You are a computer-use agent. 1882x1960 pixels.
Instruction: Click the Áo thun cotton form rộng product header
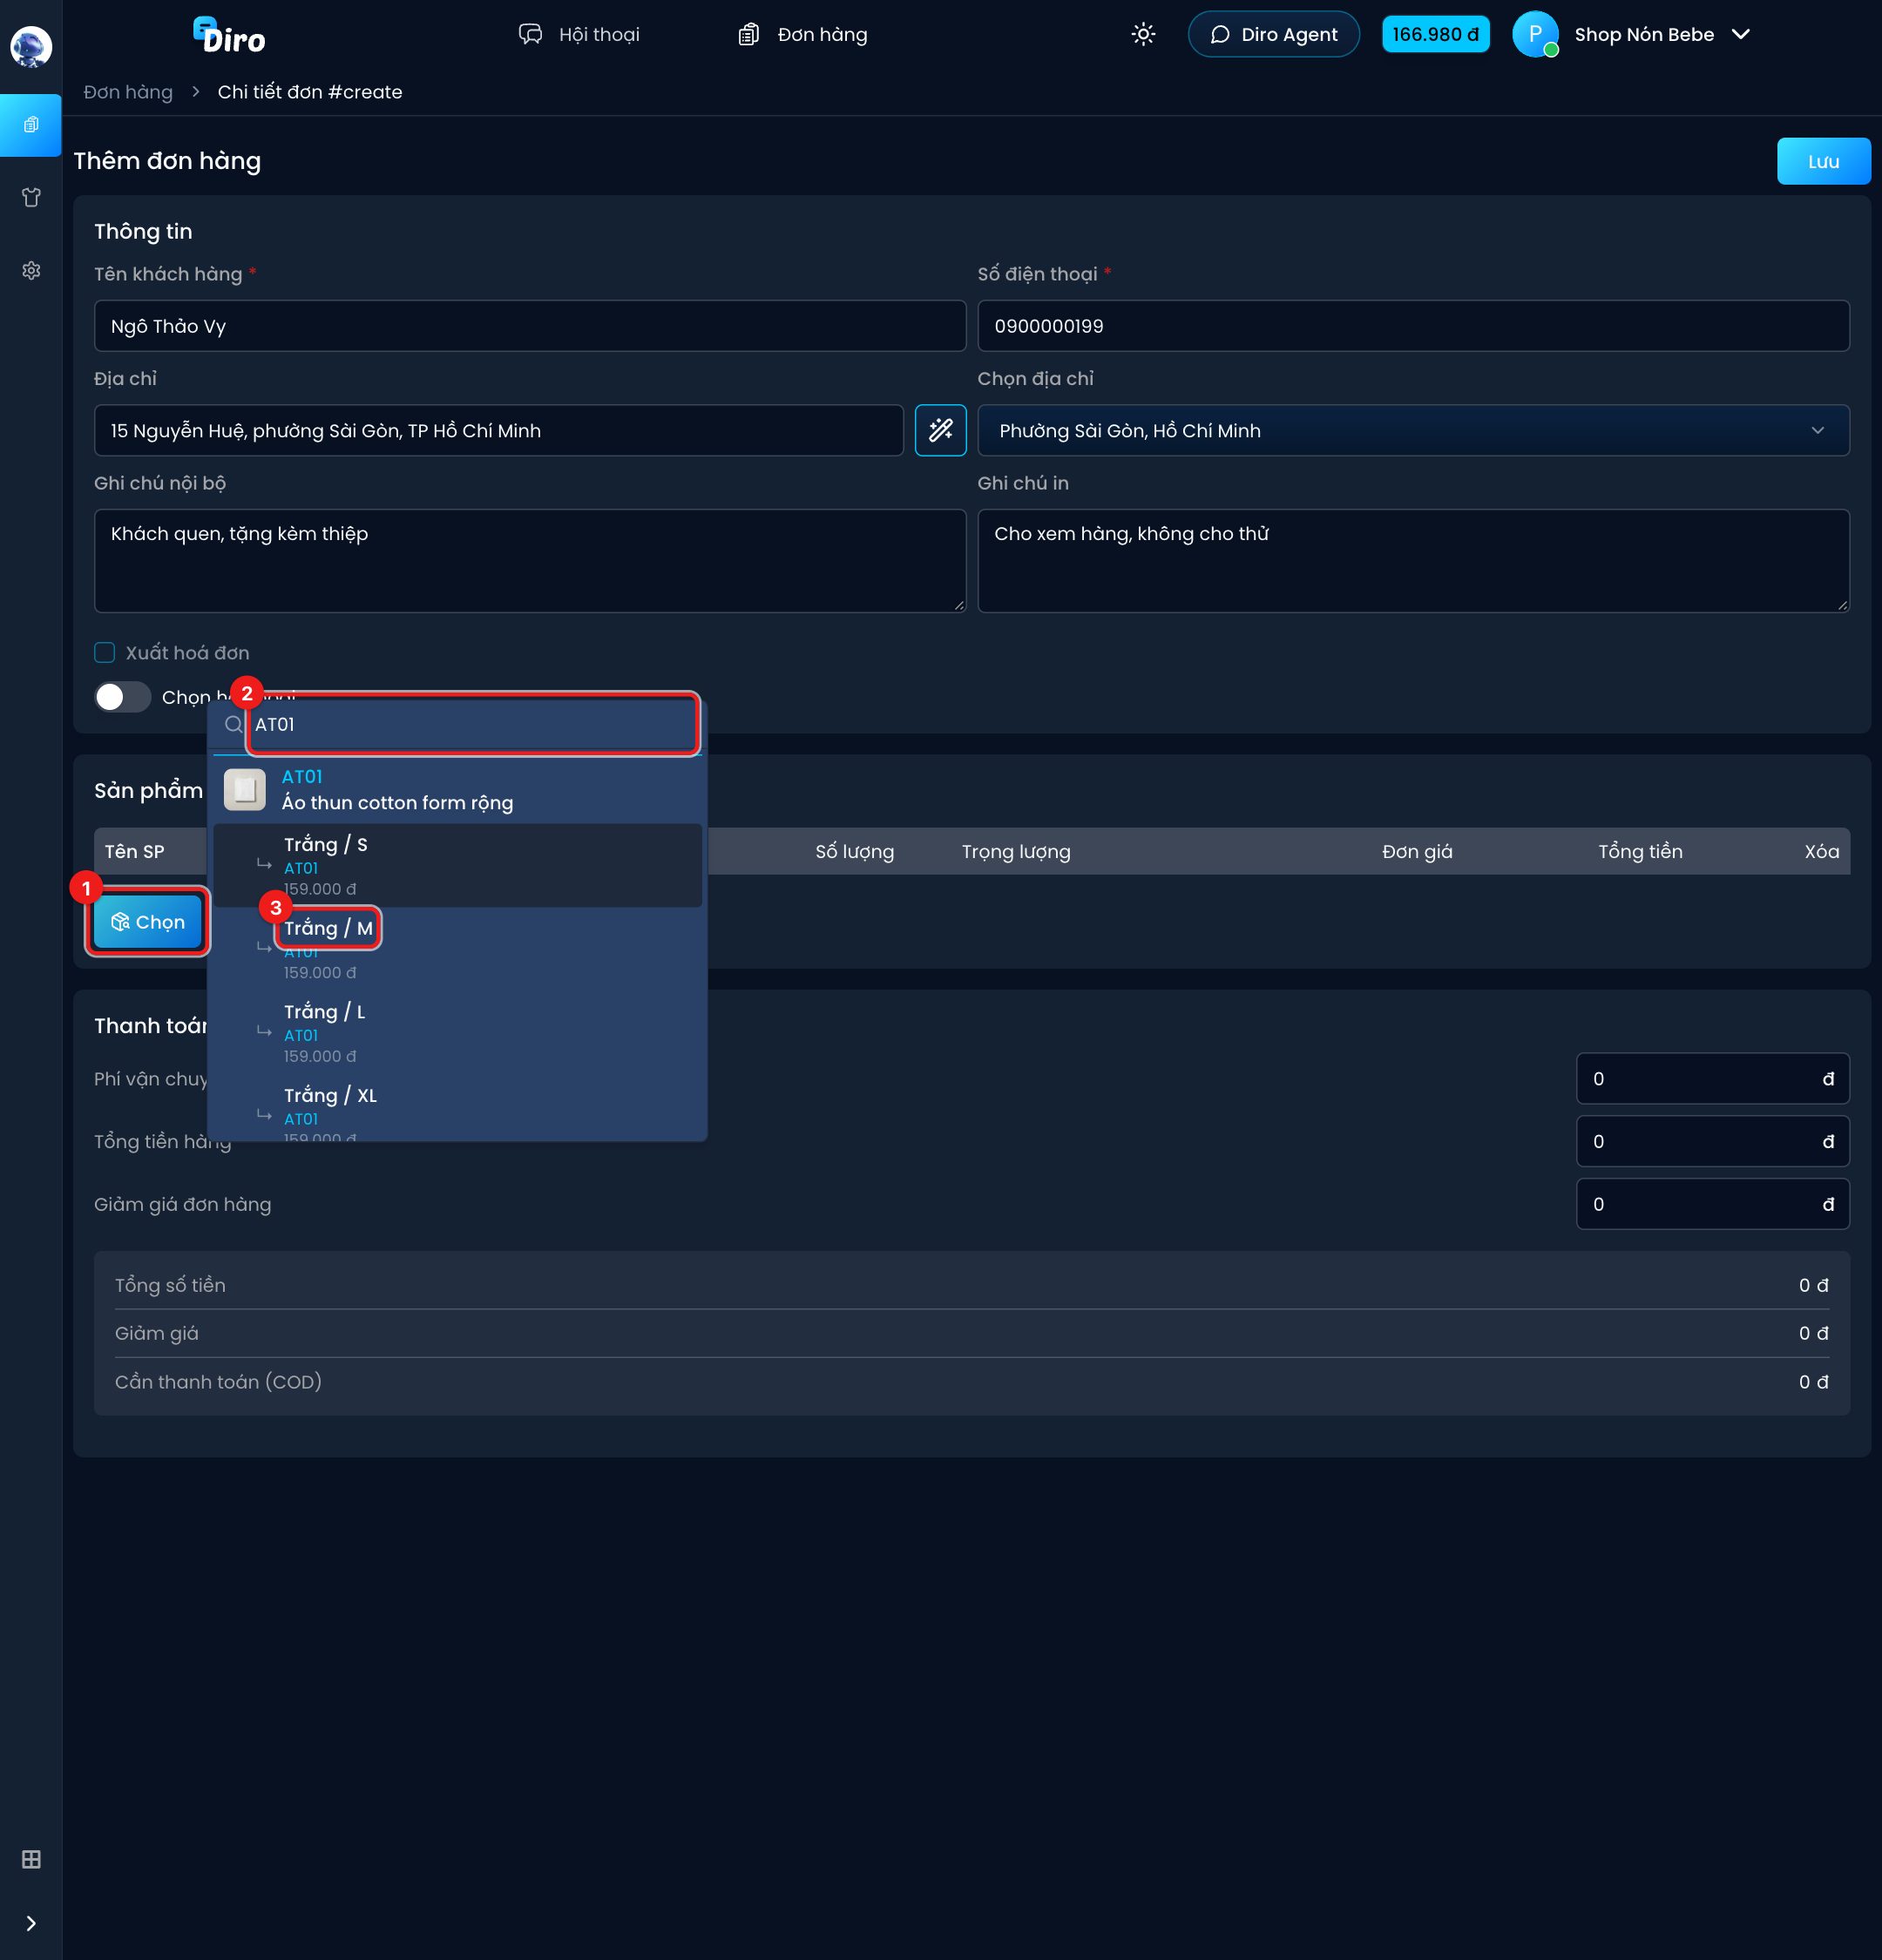[457, 789]
